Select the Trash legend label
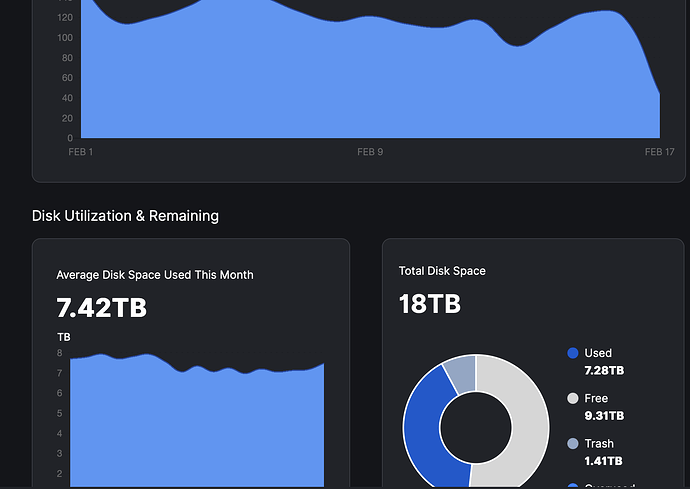This screenshot has width=690, height=489. 599,443
